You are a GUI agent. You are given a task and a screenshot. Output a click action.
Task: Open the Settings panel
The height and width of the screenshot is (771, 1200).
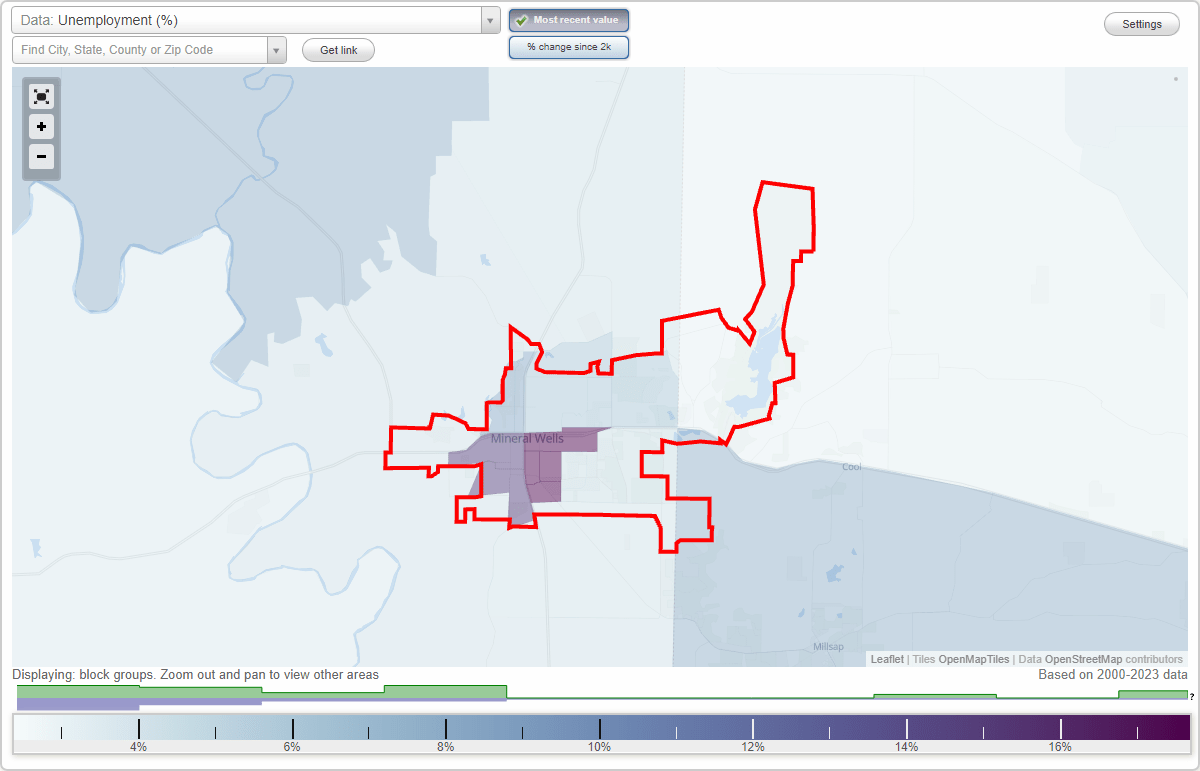[x=1141, y=23]
